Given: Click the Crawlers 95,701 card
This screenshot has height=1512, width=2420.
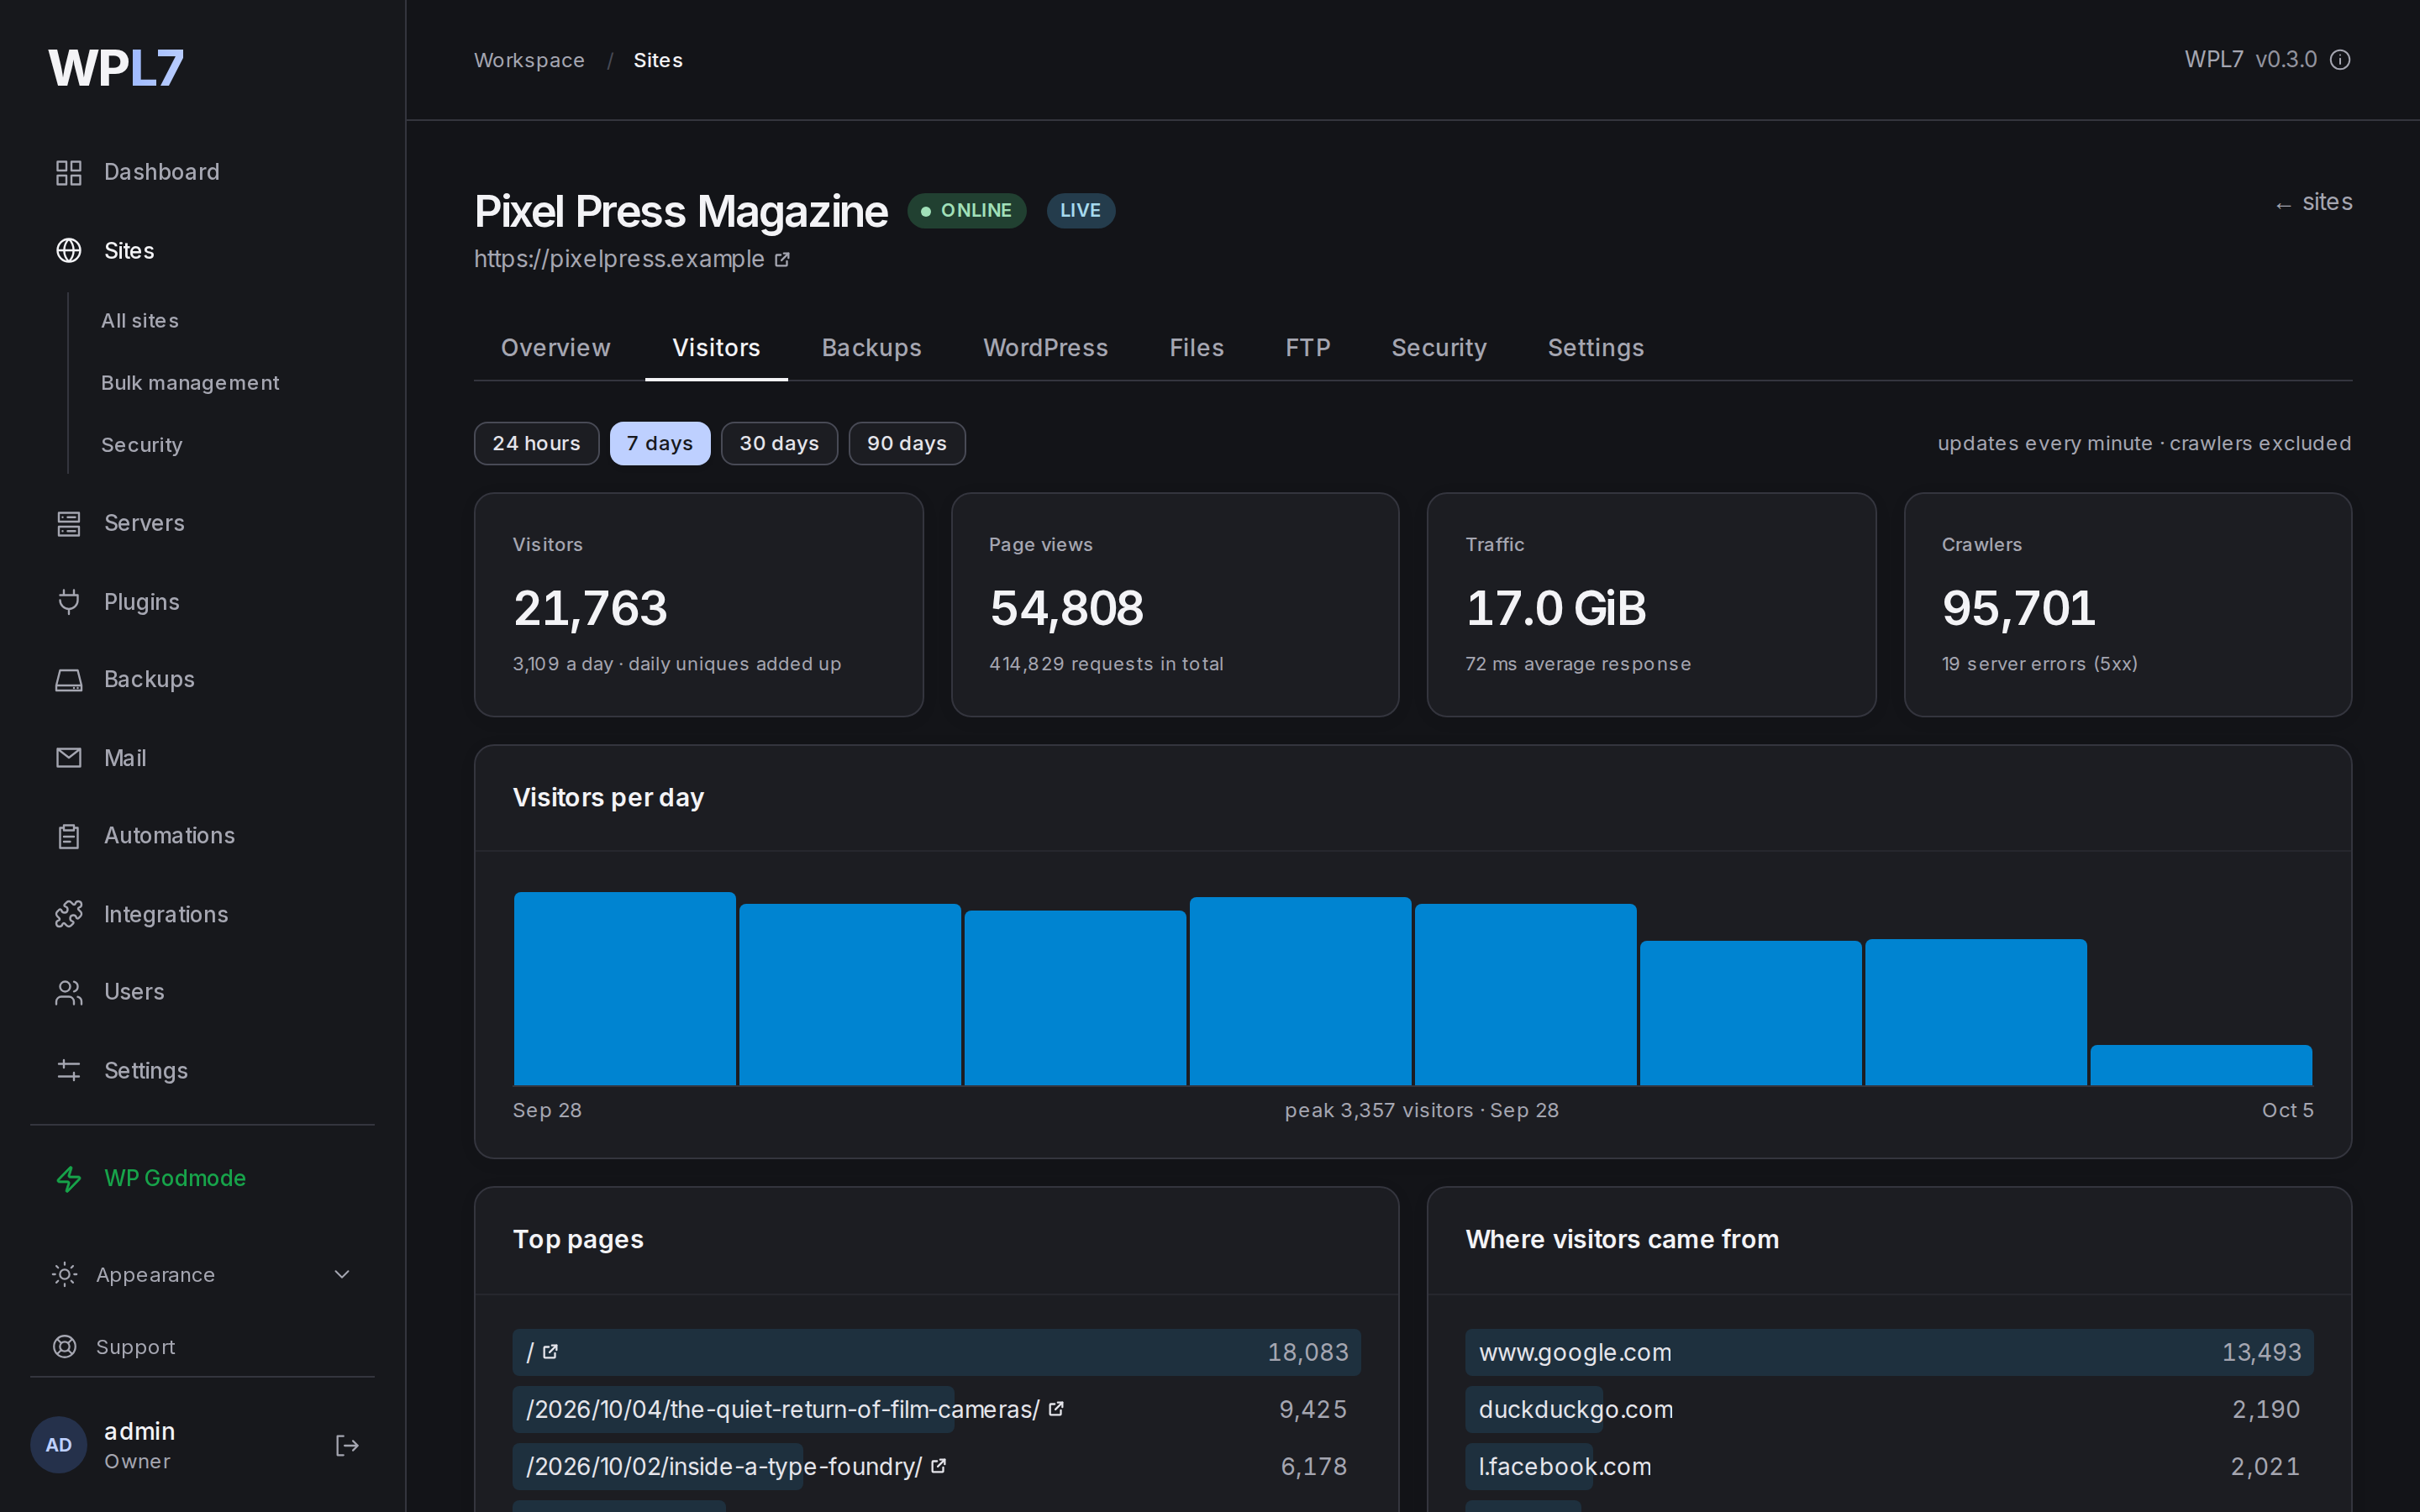Looking at the screenshot, I should pyautogui.click(x=2128, y=604).
